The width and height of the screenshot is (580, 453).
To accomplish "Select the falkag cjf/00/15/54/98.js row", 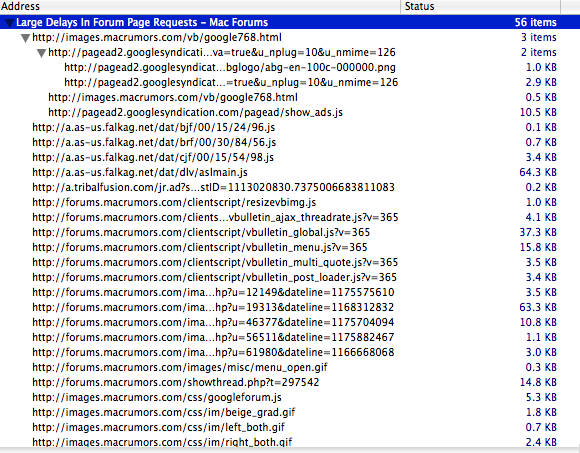I will (290, 157).
